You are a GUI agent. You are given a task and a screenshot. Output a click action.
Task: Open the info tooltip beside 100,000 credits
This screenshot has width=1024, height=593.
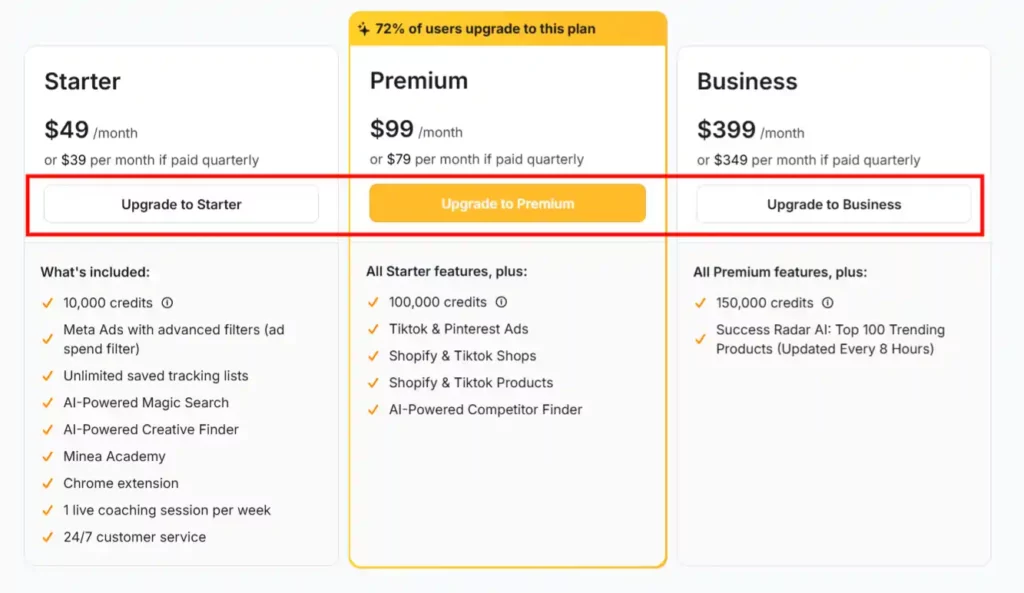pos(501,302)
